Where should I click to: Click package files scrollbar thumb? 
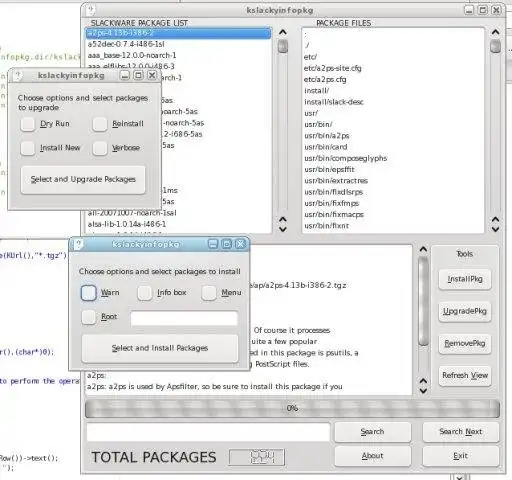coord(495,46)
